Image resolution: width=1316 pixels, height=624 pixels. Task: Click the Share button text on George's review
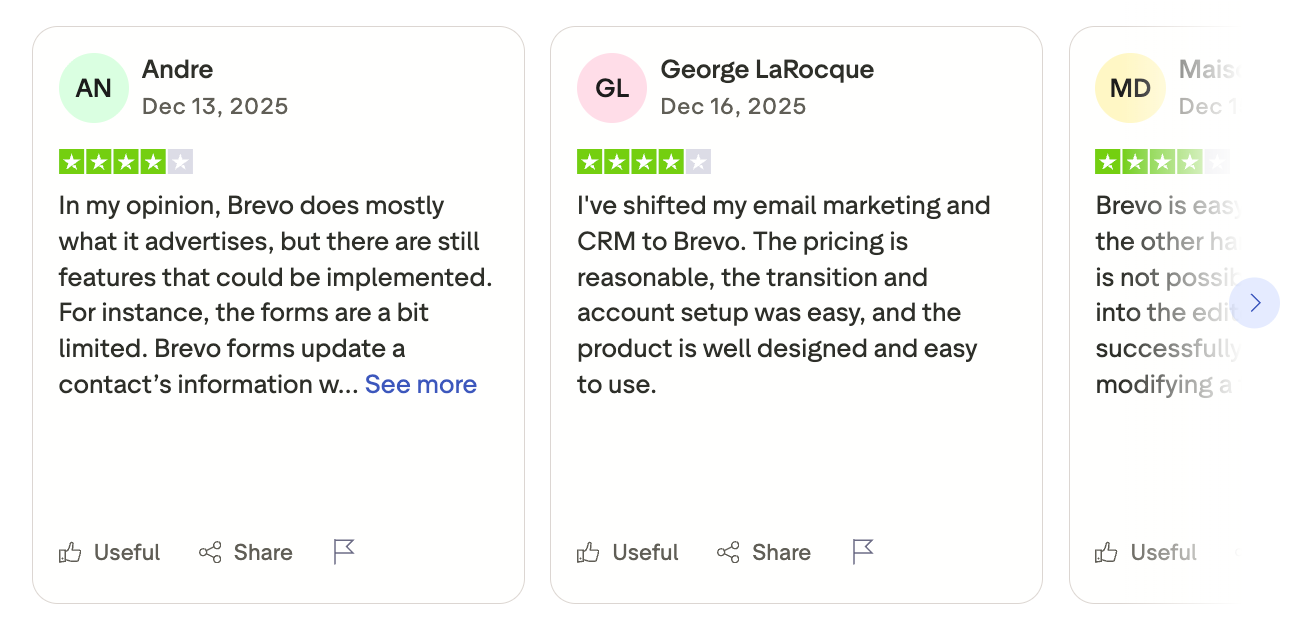pos(781,552)
